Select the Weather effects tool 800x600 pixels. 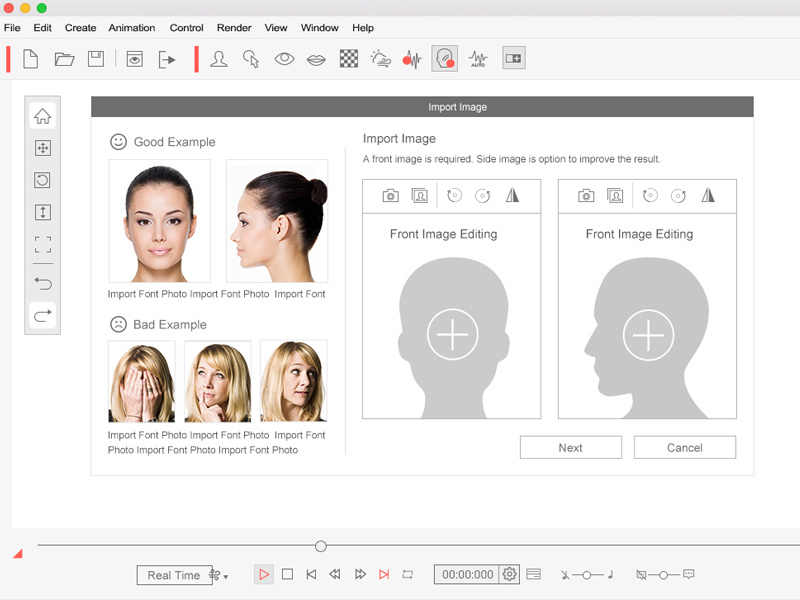(381, 58)
